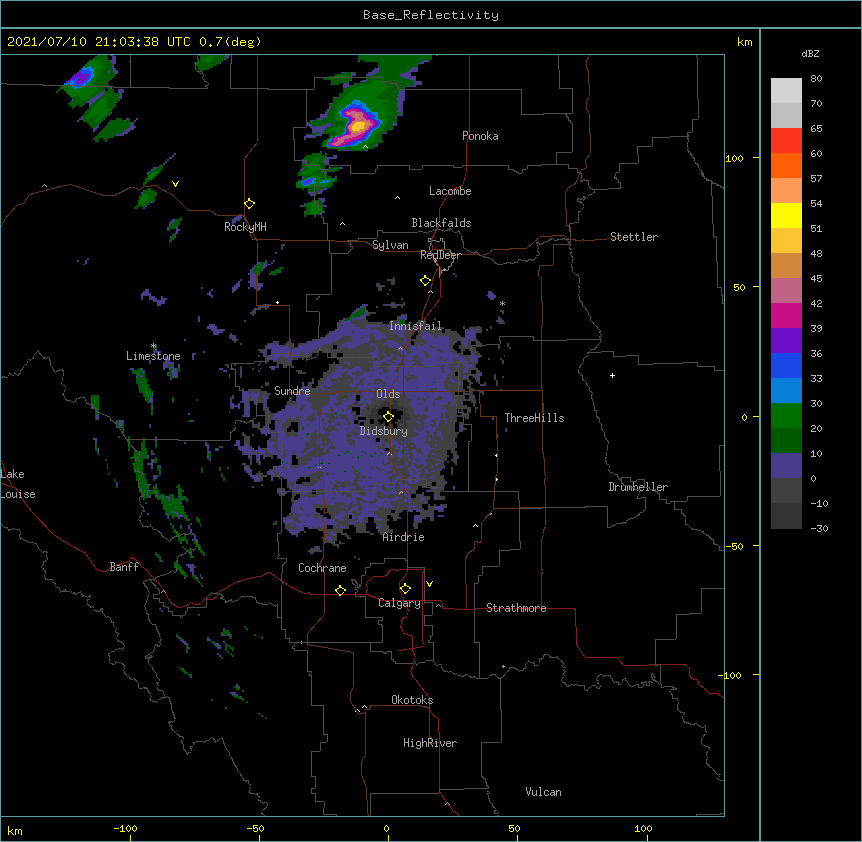Click the Drumheller label
The width and height of the screenshot is (862, 842).
(x=638, y=487)
